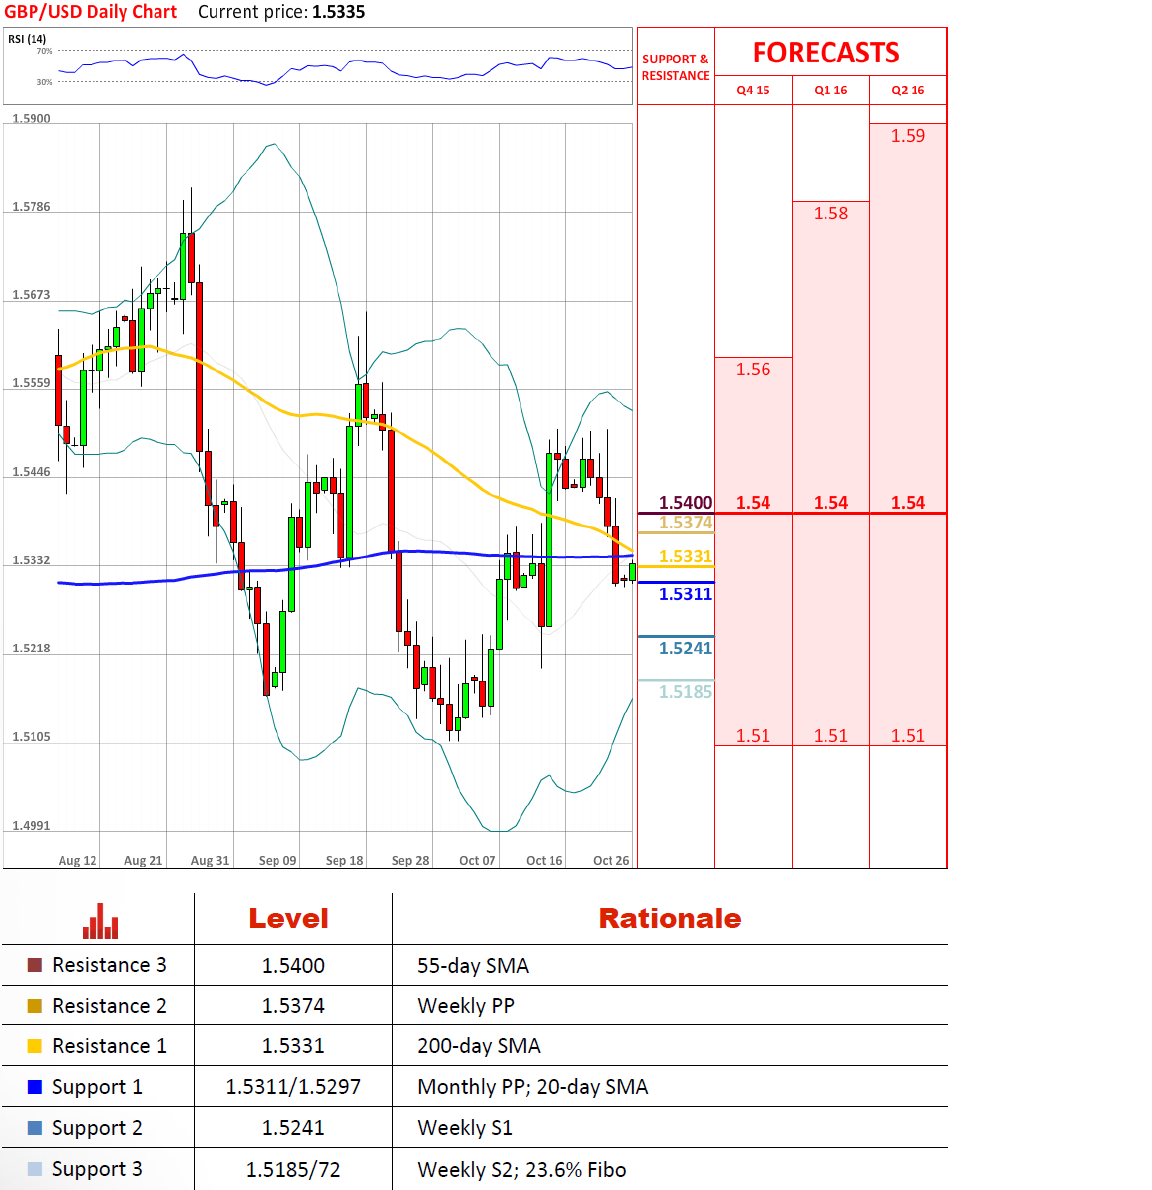Click the Oct 07 date axis label
This screenshot has width=1152, height=1190.
(x=477, y=861)
